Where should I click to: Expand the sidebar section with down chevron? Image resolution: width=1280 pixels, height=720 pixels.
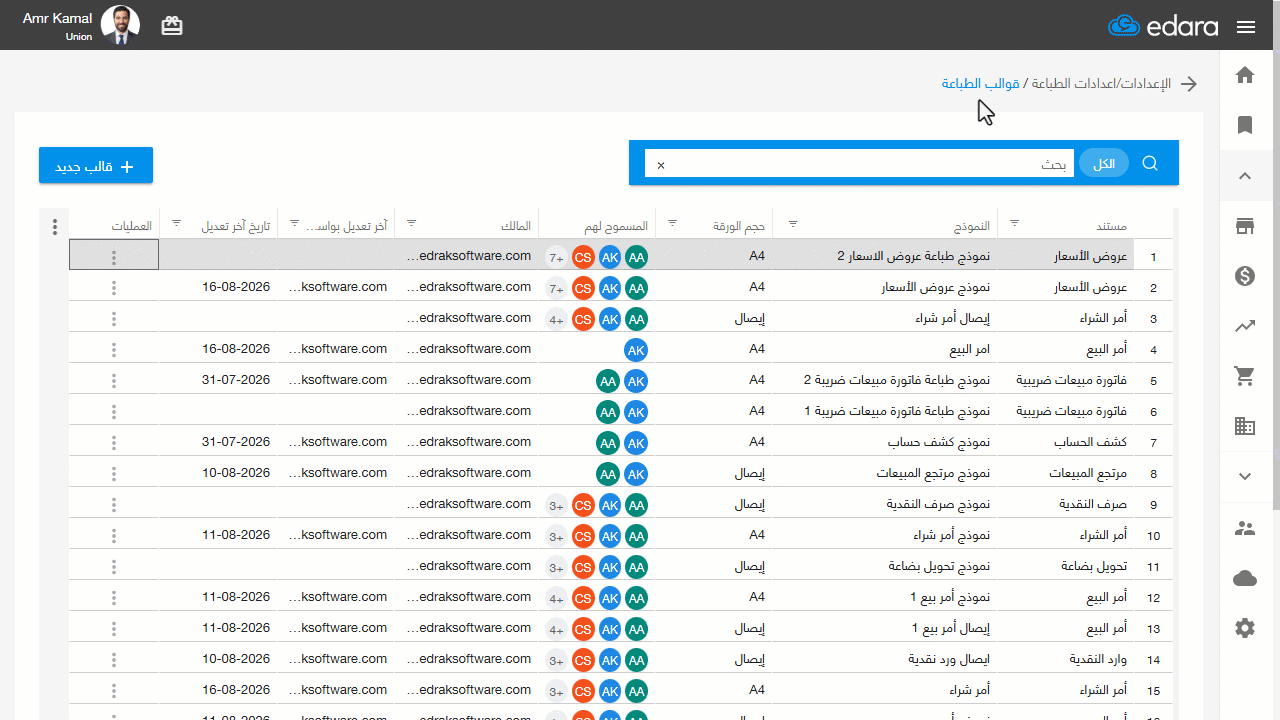coord(1245,477)
